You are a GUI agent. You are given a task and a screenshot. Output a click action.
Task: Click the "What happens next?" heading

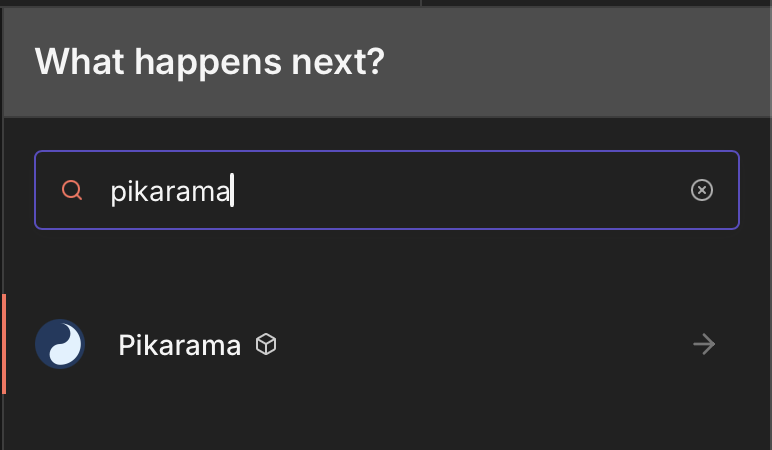coord(209,63)
